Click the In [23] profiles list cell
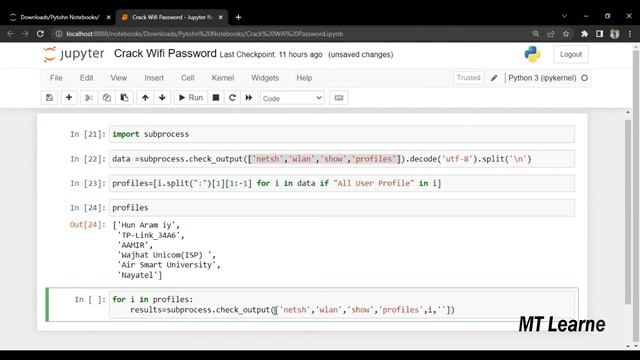The height and width of the screenshot is (360, 640). click(x=342, y=183)
